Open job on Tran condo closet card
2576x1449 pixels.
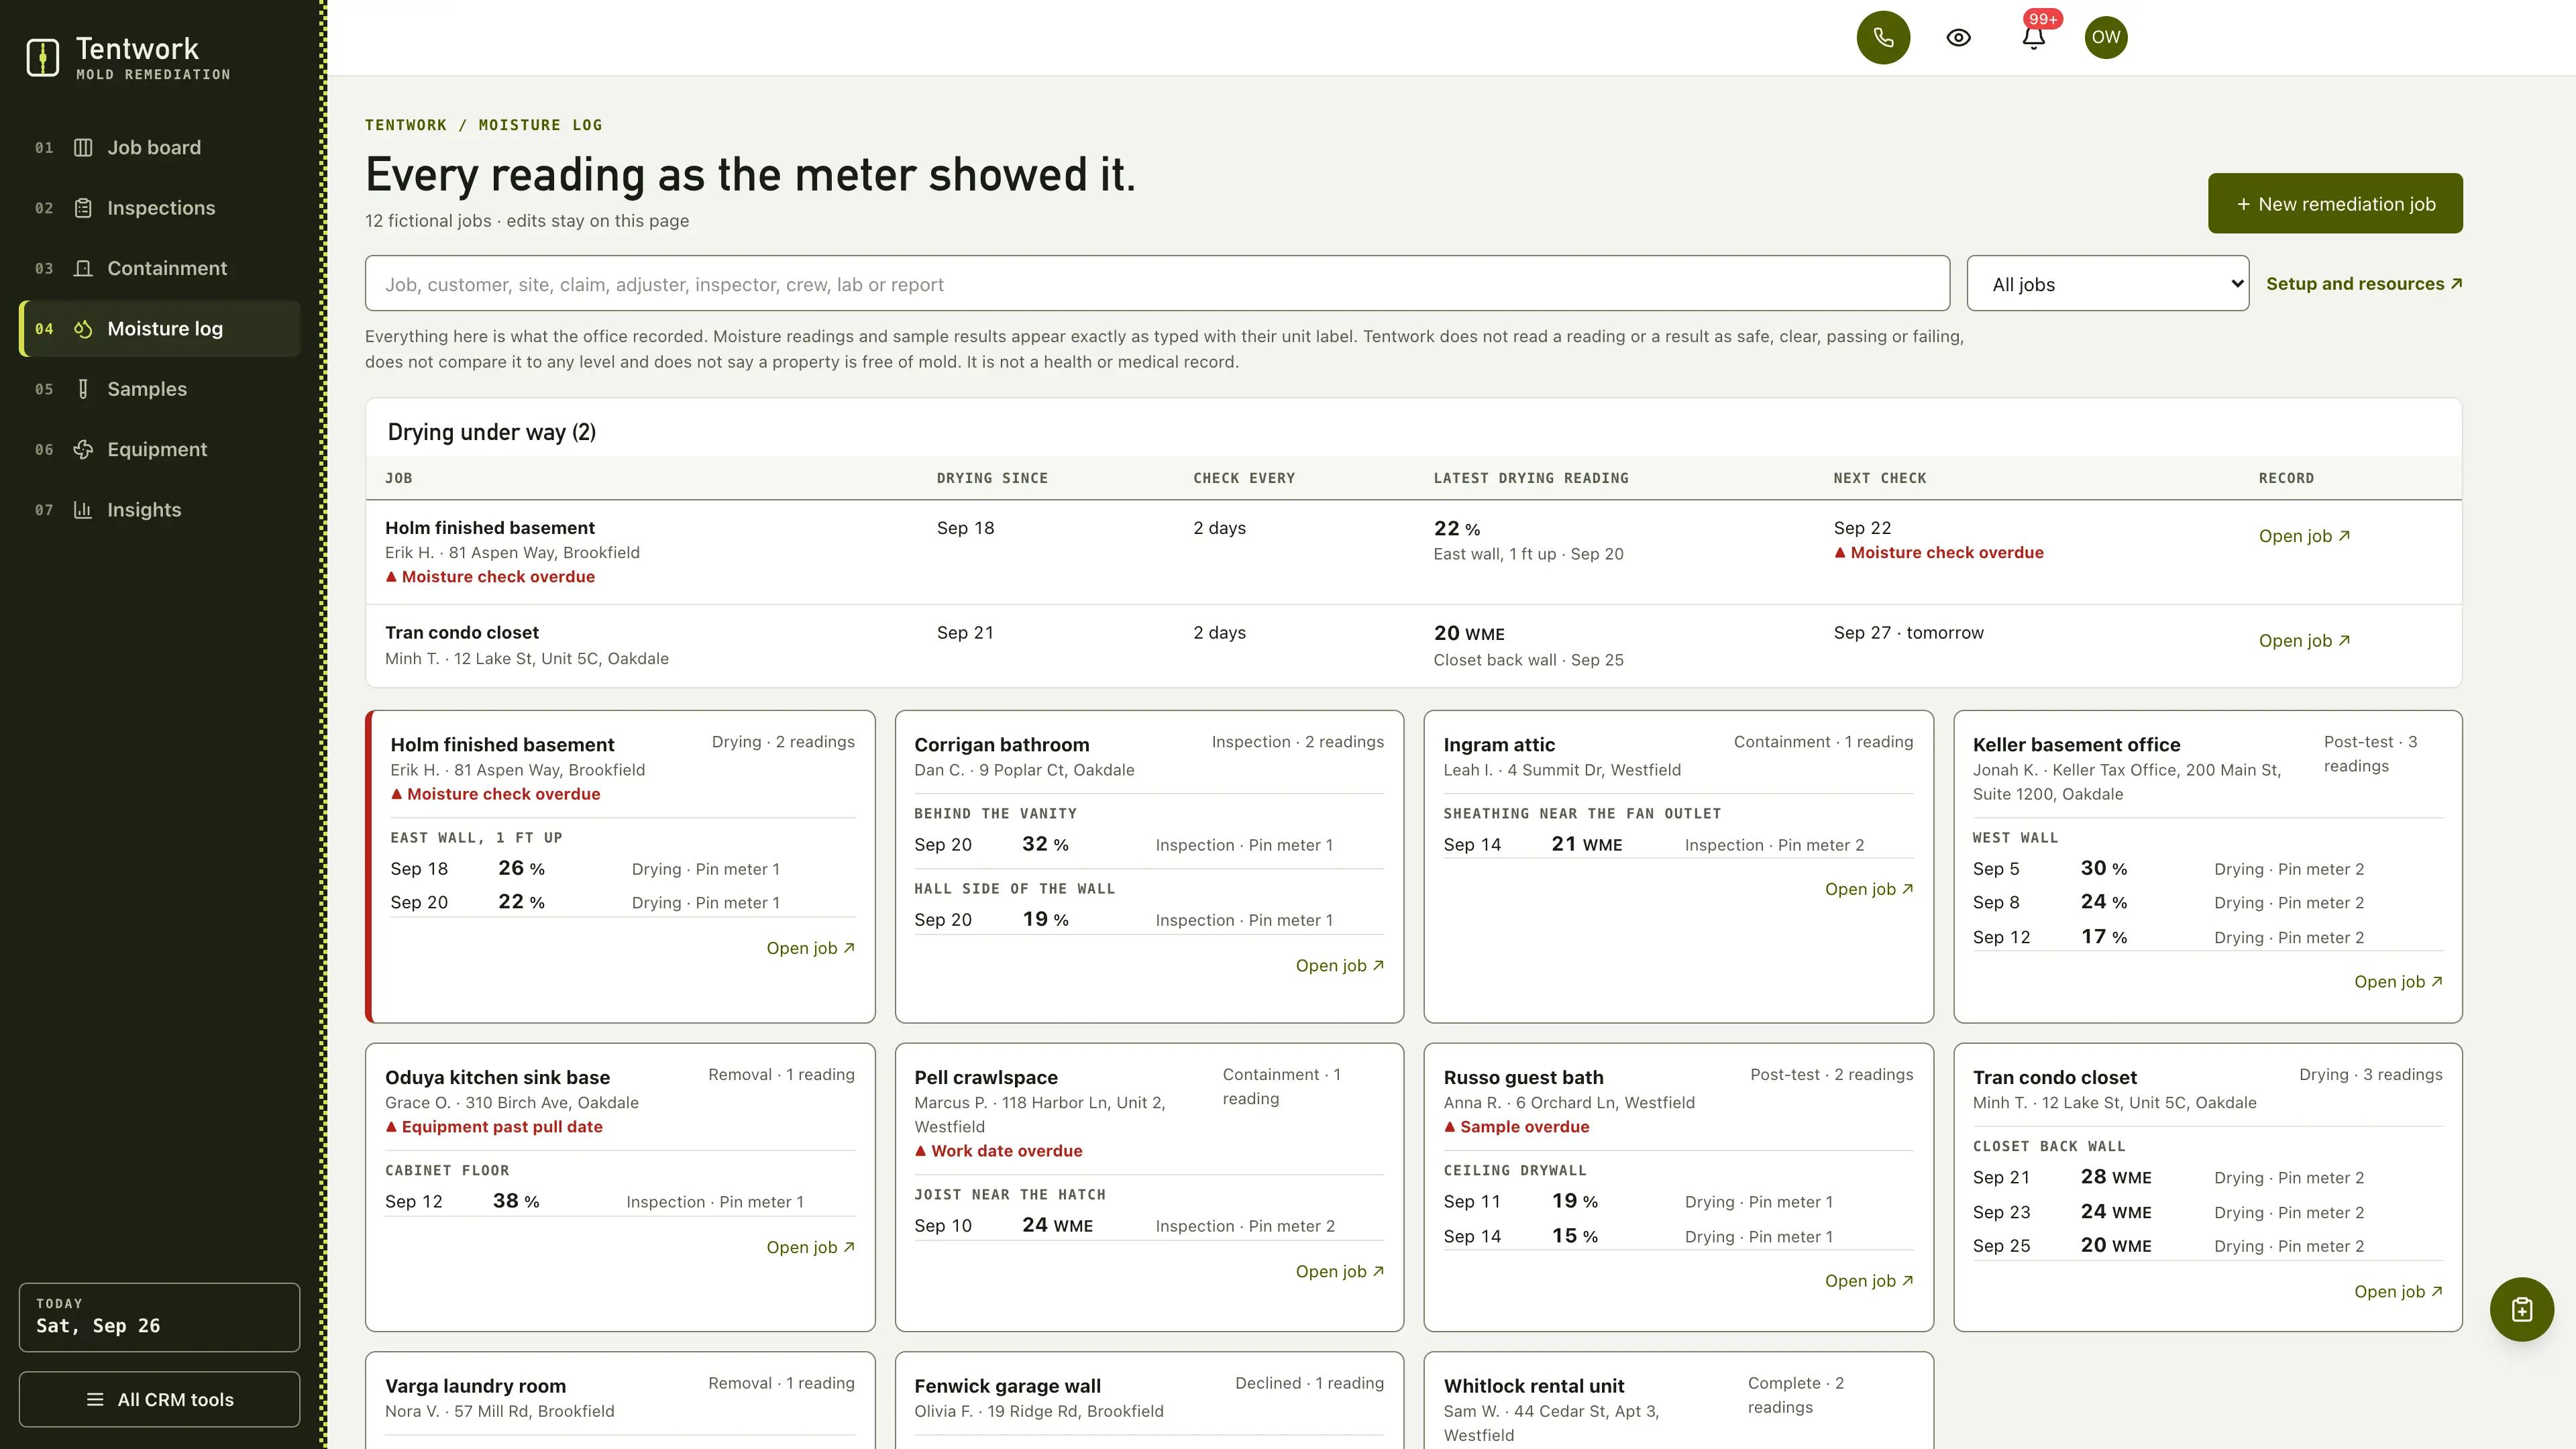[x=2398, y=1292]
